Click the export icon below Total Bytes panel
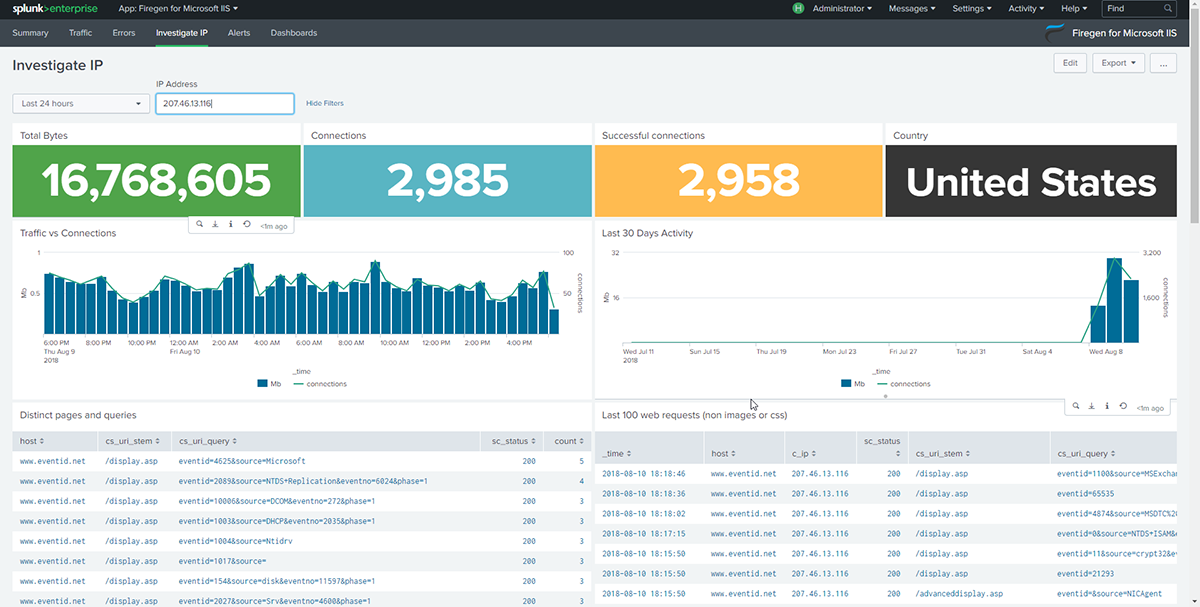Viewport: 1200px width, 607px height. pos(215,225)
